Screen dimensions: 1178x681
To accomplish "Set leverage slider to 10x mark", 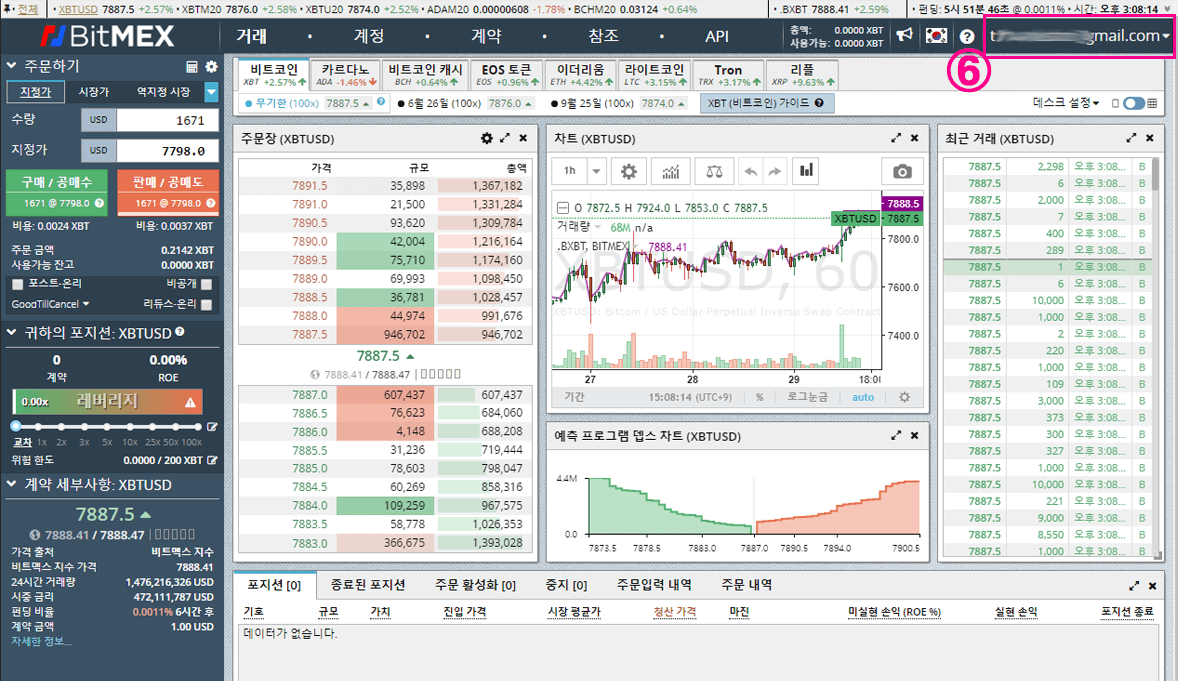I will 130,427.
